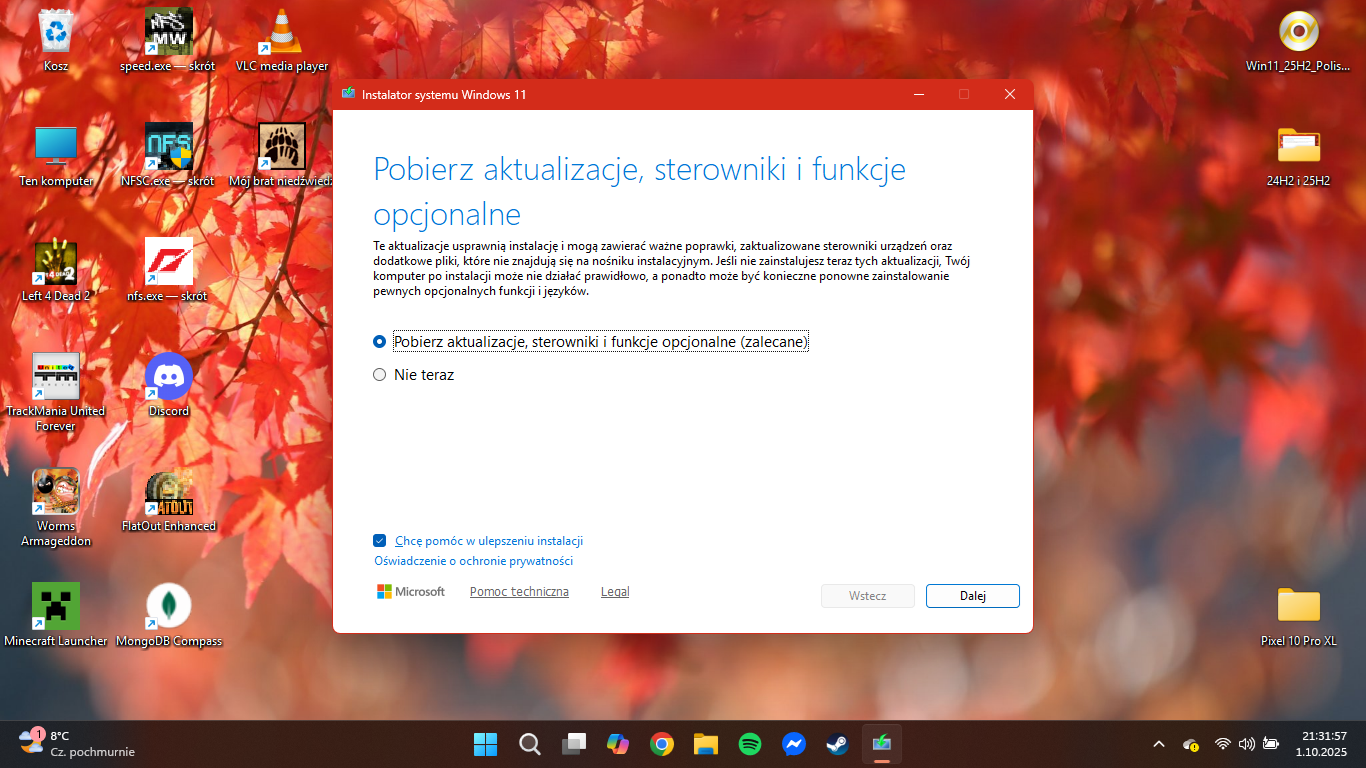
Task: Click the Discord desktop icon
Action: [168, 378]
